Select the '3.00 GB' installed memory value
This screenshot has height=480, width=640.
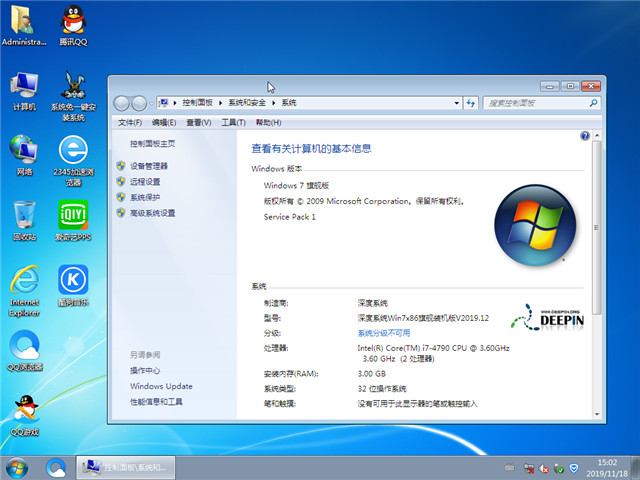point(371,374)
